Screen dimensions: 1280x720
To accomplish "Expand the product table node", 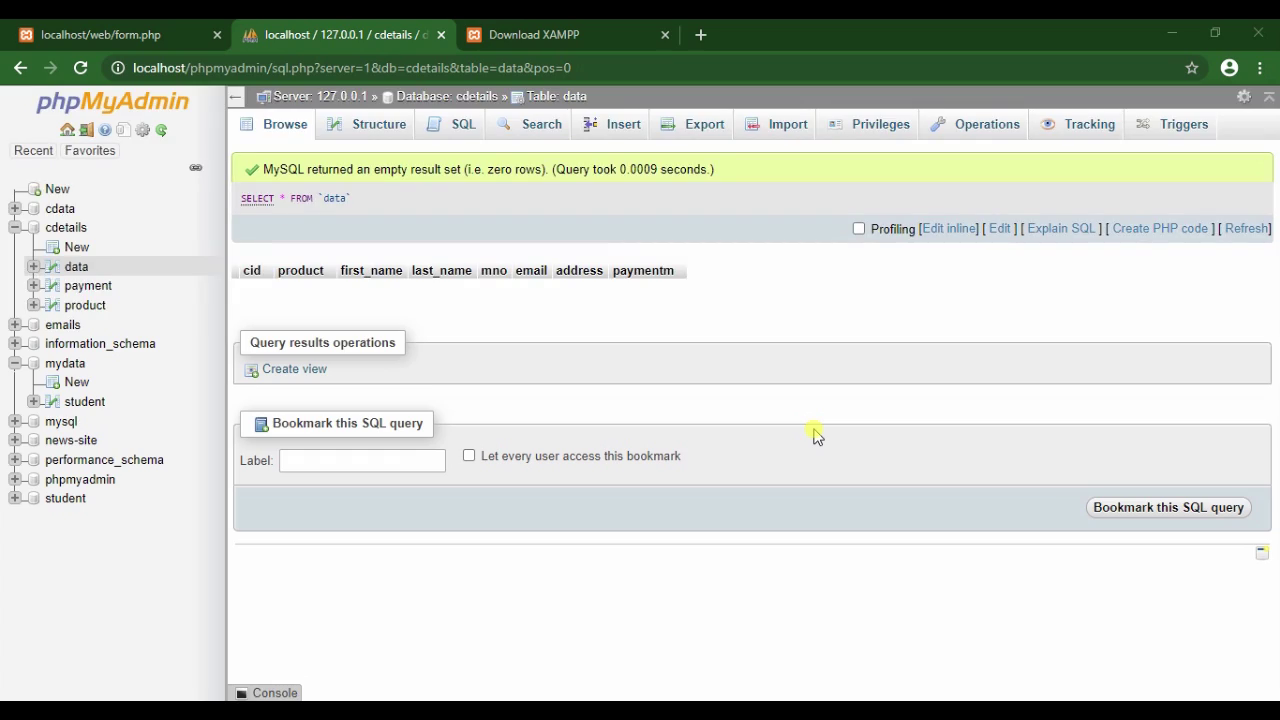I will tap(34, 305).
